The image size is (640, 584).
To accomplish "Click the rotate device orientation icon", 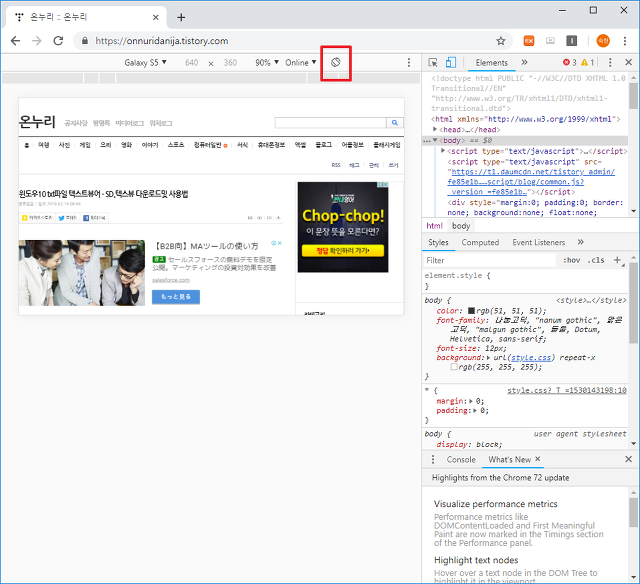I will pyautogui.click(x=336, y=62).
